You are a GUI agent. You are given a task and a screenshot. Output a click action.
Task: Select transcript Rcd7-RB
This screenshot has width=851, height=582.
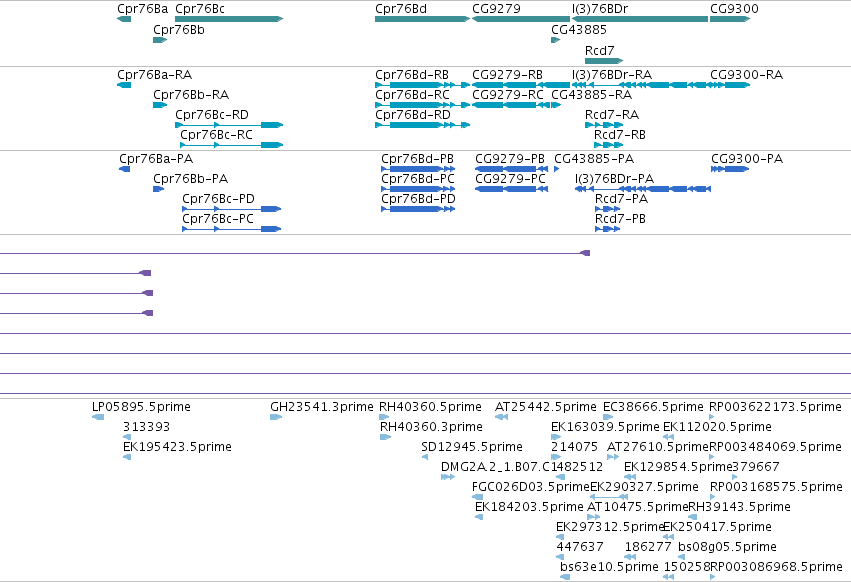(608, 145)
